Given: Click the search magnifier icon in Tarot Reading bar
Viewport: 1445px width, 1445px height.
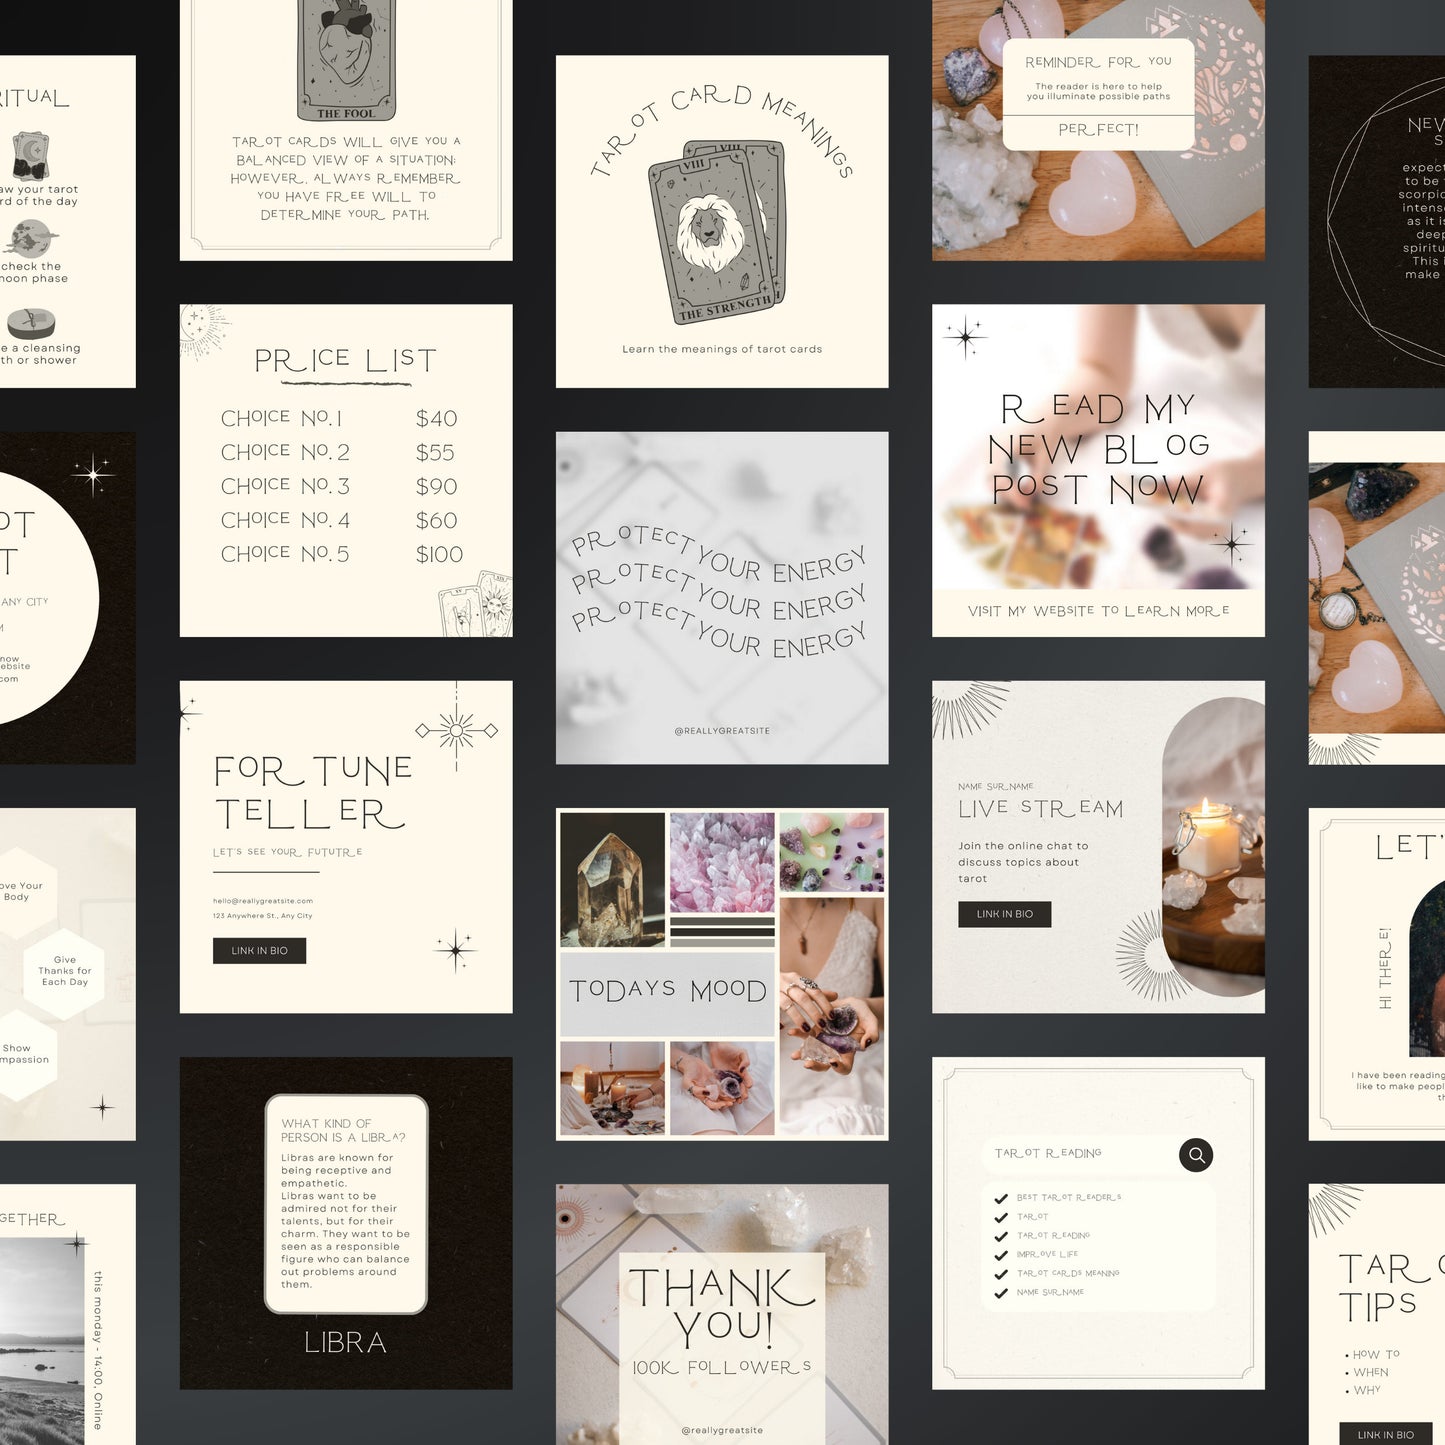Looking at the screenshot, I should (x=1196, y=1157).
